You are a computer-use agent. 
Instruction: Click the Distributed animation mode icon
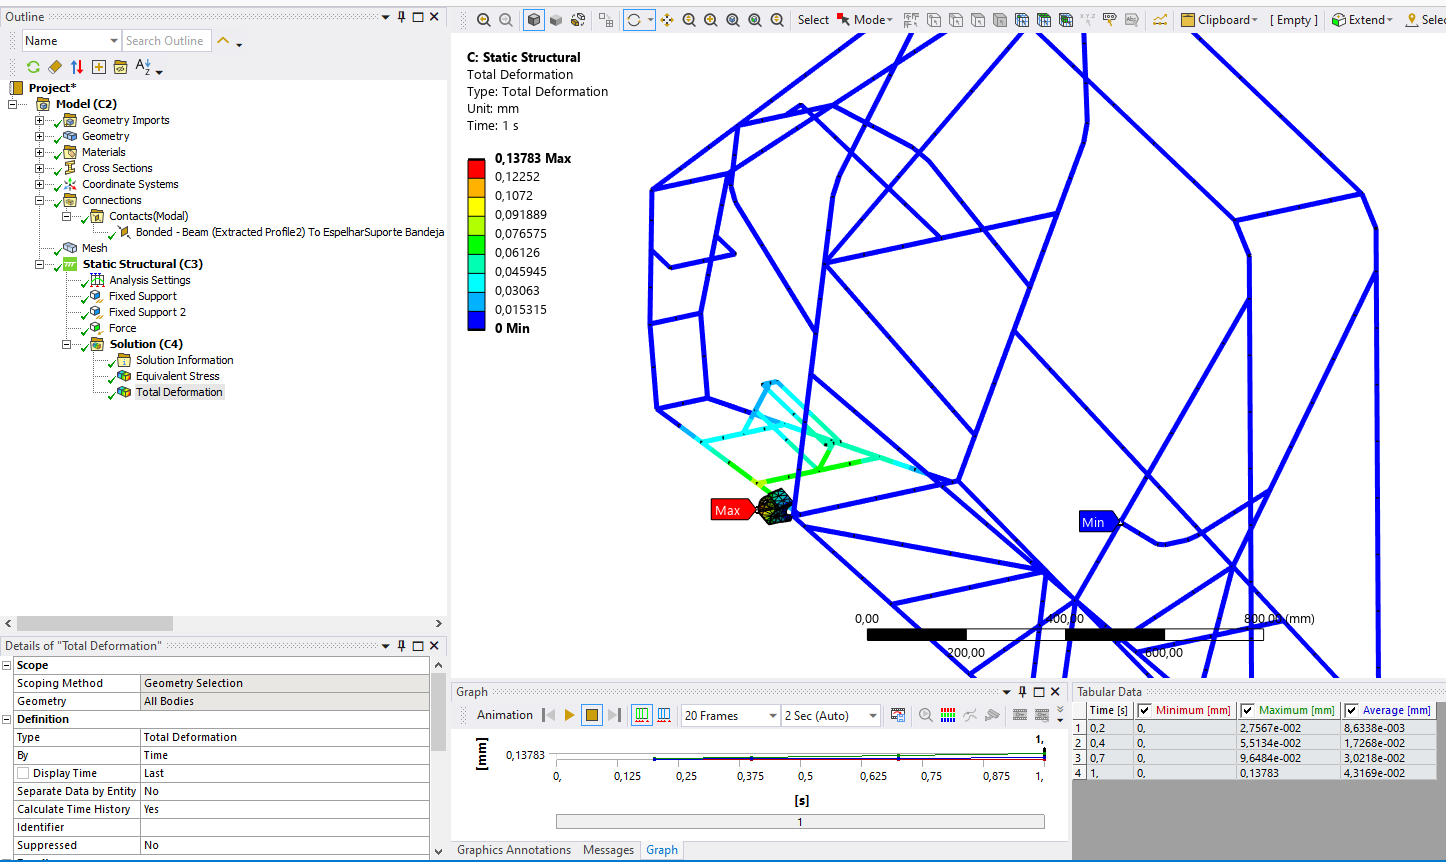tap(642, 715)
